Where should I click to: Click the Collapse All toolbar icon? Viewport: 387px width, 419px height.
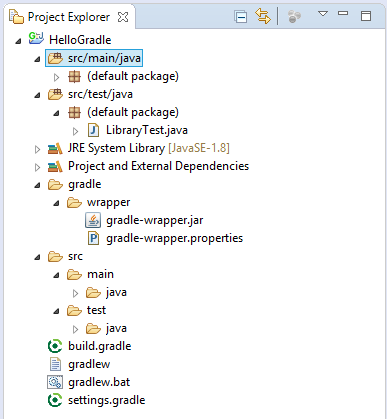click(240, 16)
